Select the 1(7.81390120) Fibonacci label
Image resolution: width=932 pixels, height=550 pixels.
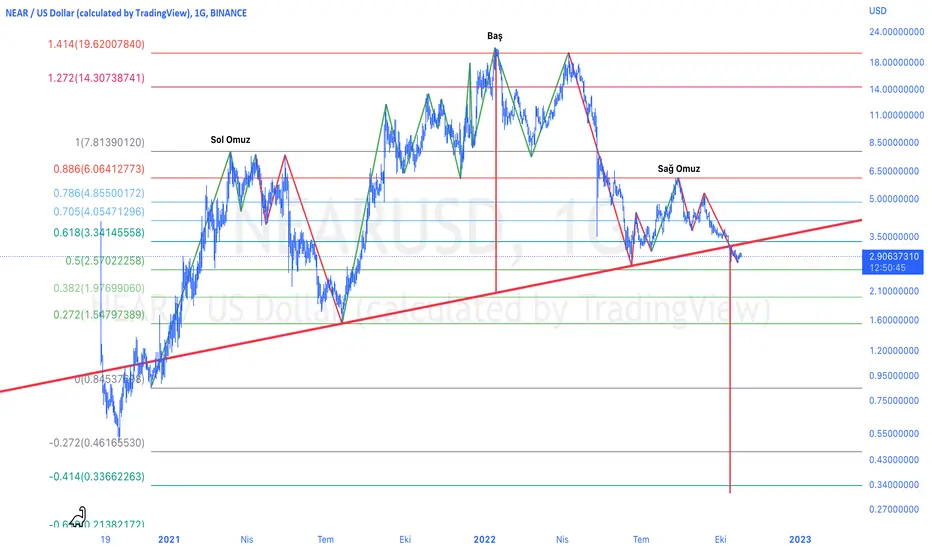pyautogui.click(x=109, y=142)
